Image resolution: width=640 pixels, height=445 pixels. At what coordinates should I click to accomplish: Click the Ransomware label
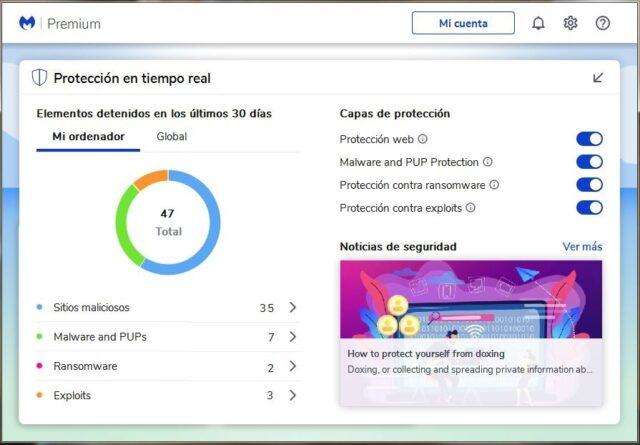pos(85,366)
